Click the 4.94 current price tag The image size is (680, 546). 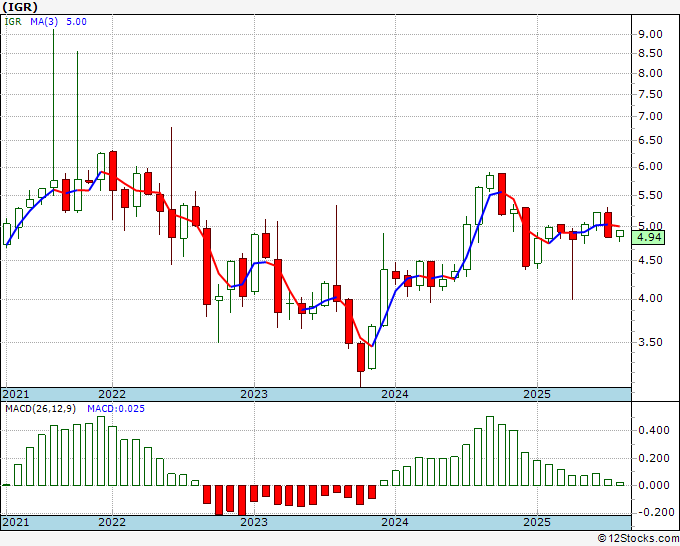pyautogui.click(x=648, y=237)
